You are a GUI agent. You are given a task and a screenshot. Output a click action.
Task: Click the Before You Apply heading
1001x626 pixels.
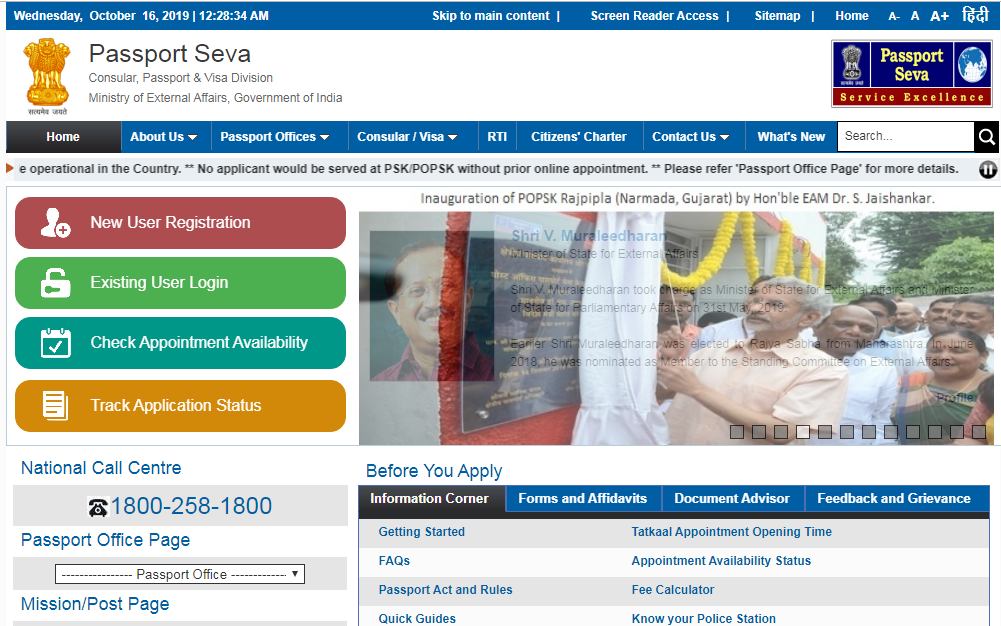(434, 471)
